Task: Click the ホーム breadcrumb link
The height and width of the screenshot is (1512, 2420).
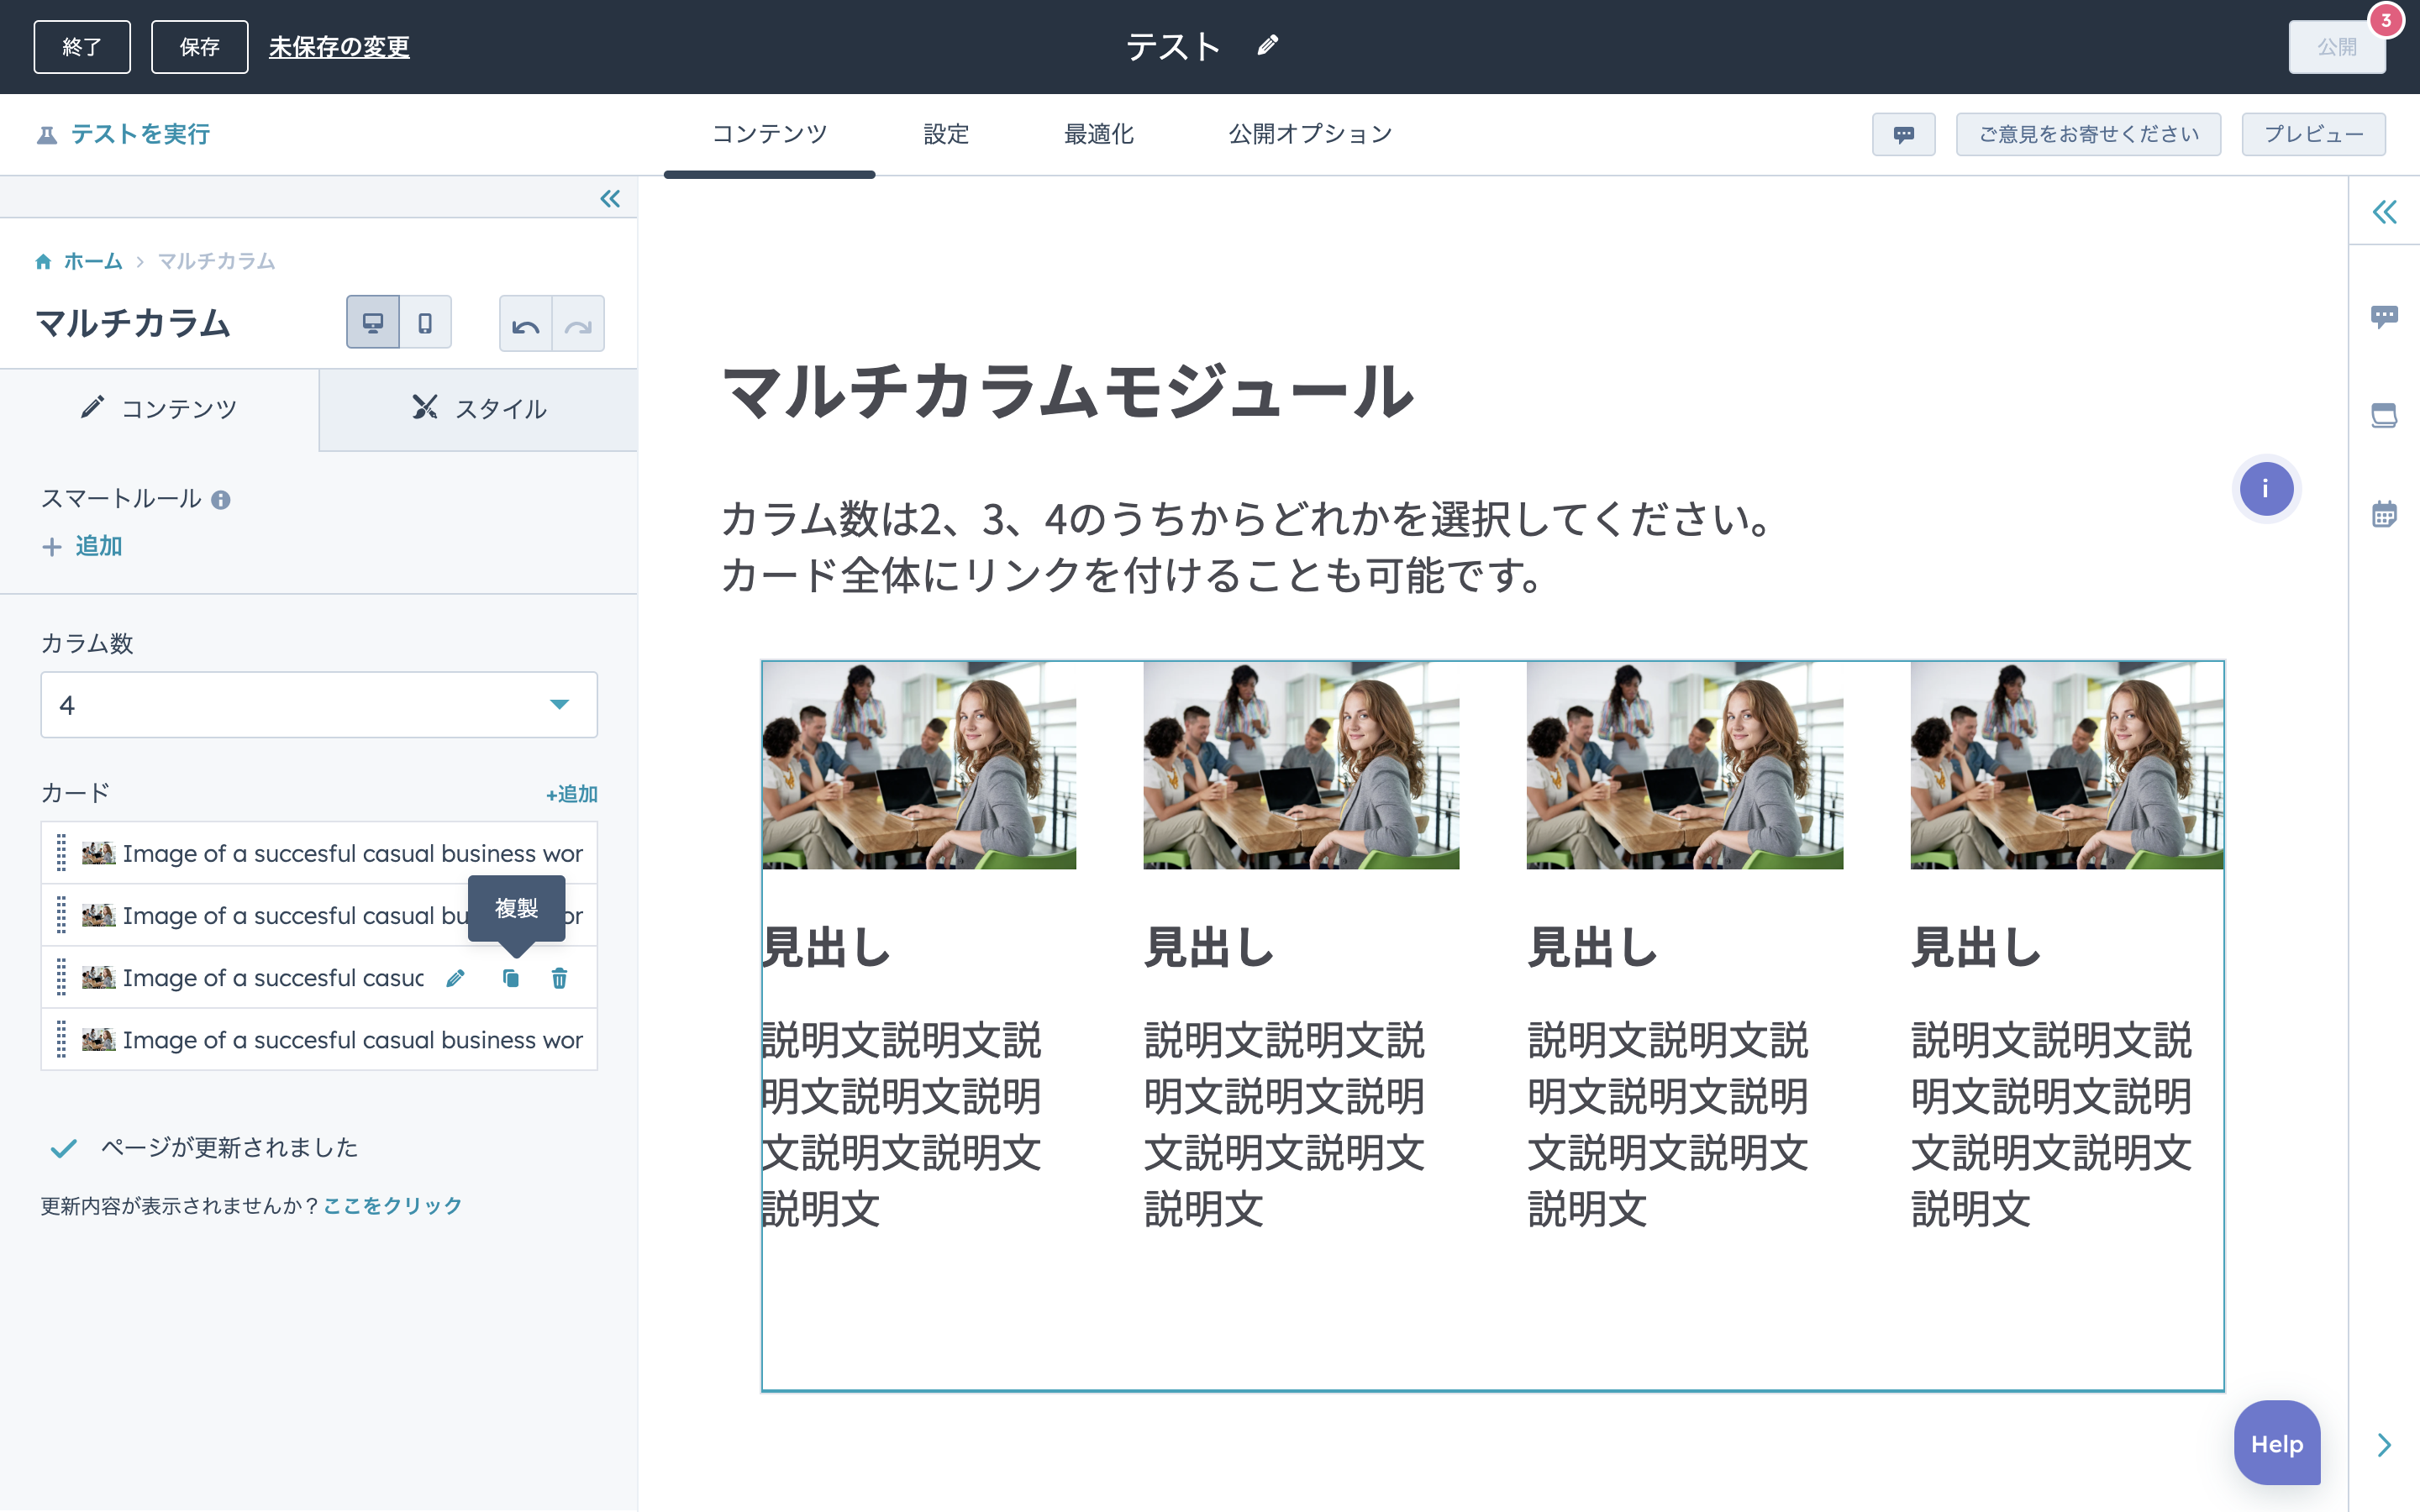Action: [x=92, y=261]
